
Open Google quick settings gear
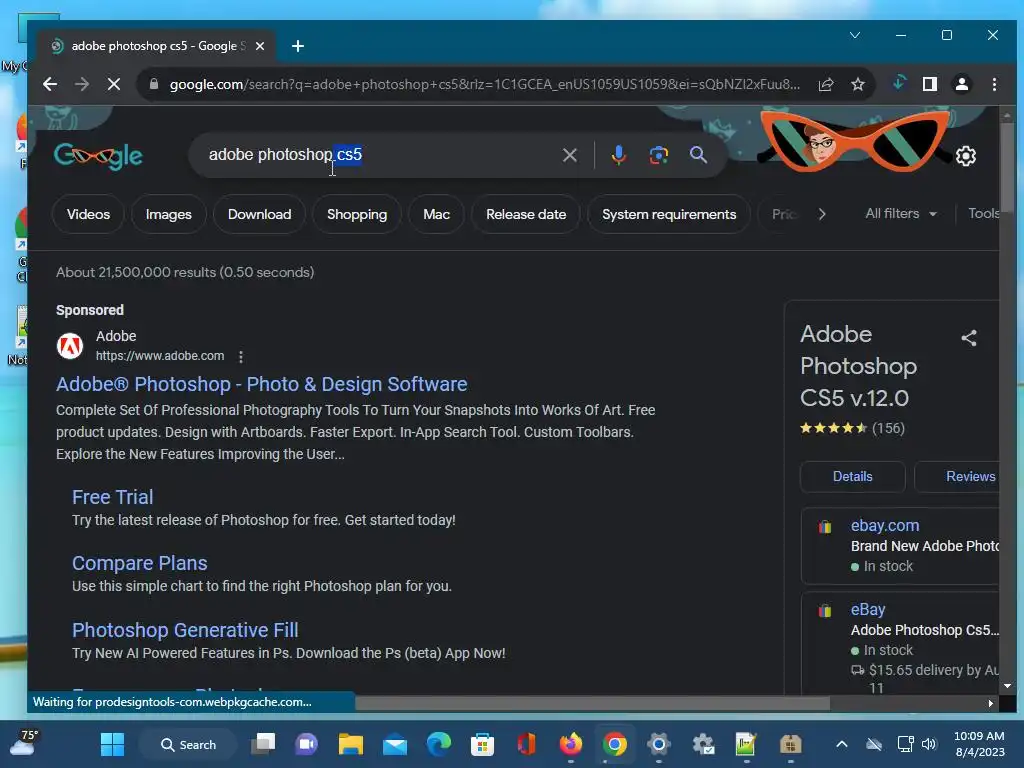(966, 156)
